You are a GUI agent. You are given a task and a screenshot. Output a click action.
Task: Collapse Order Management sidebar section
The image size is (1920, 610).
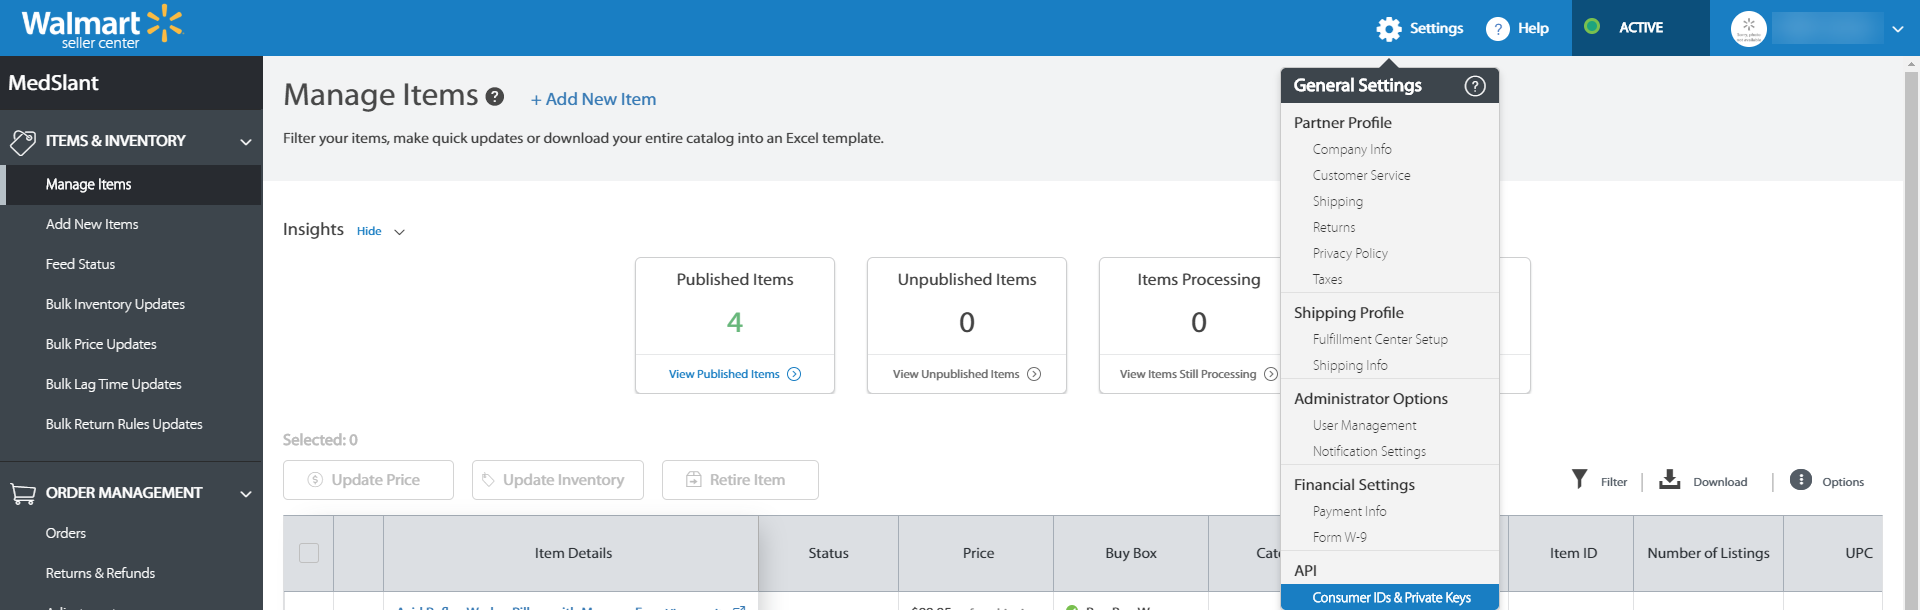coord(245,494)
